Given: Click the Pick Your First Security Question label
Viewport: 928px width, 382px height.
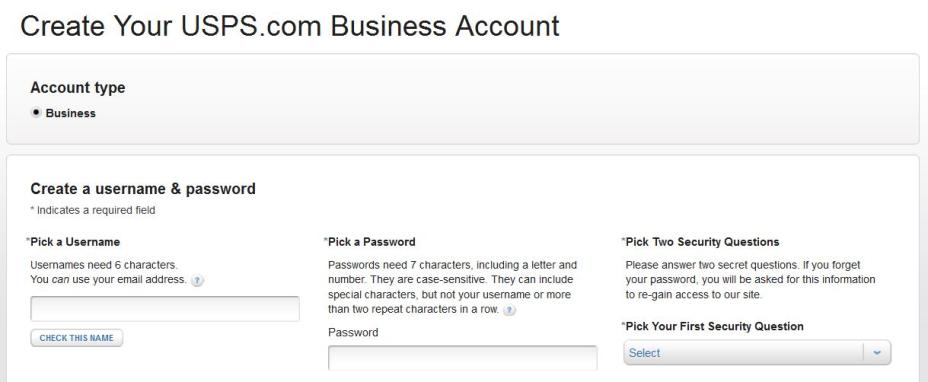Looking at the screenshot, I should tap(713, 326).
